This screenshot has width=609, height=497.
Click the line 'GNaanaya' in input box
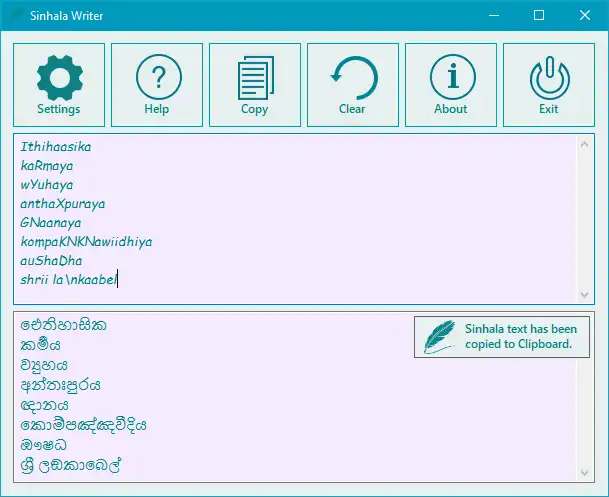[x=51, y=223]
